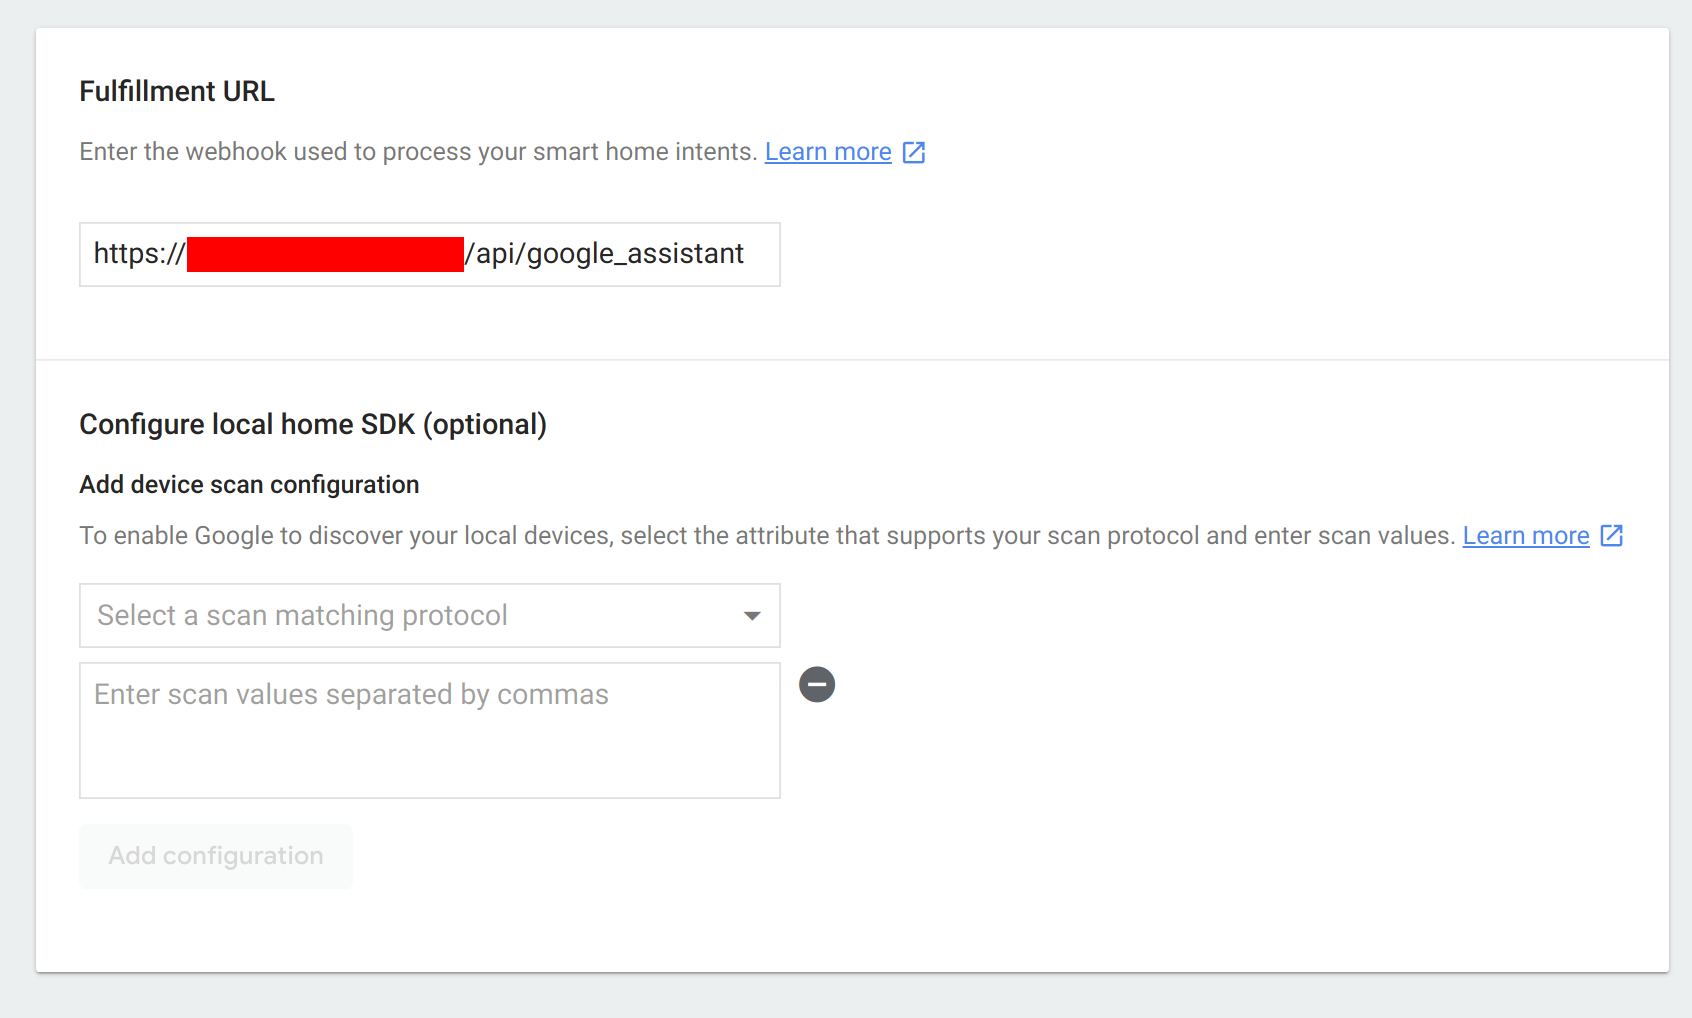Click the scan values placeholder text

click(350, 694)
